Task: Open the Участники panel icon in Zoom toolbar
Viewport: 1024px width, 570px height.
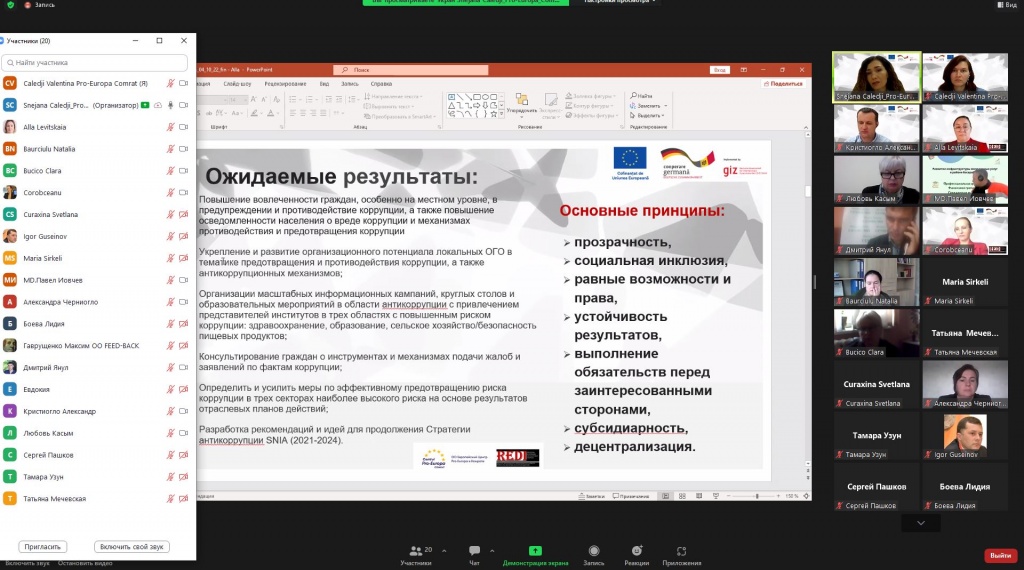Action: [x=415, y=551]
